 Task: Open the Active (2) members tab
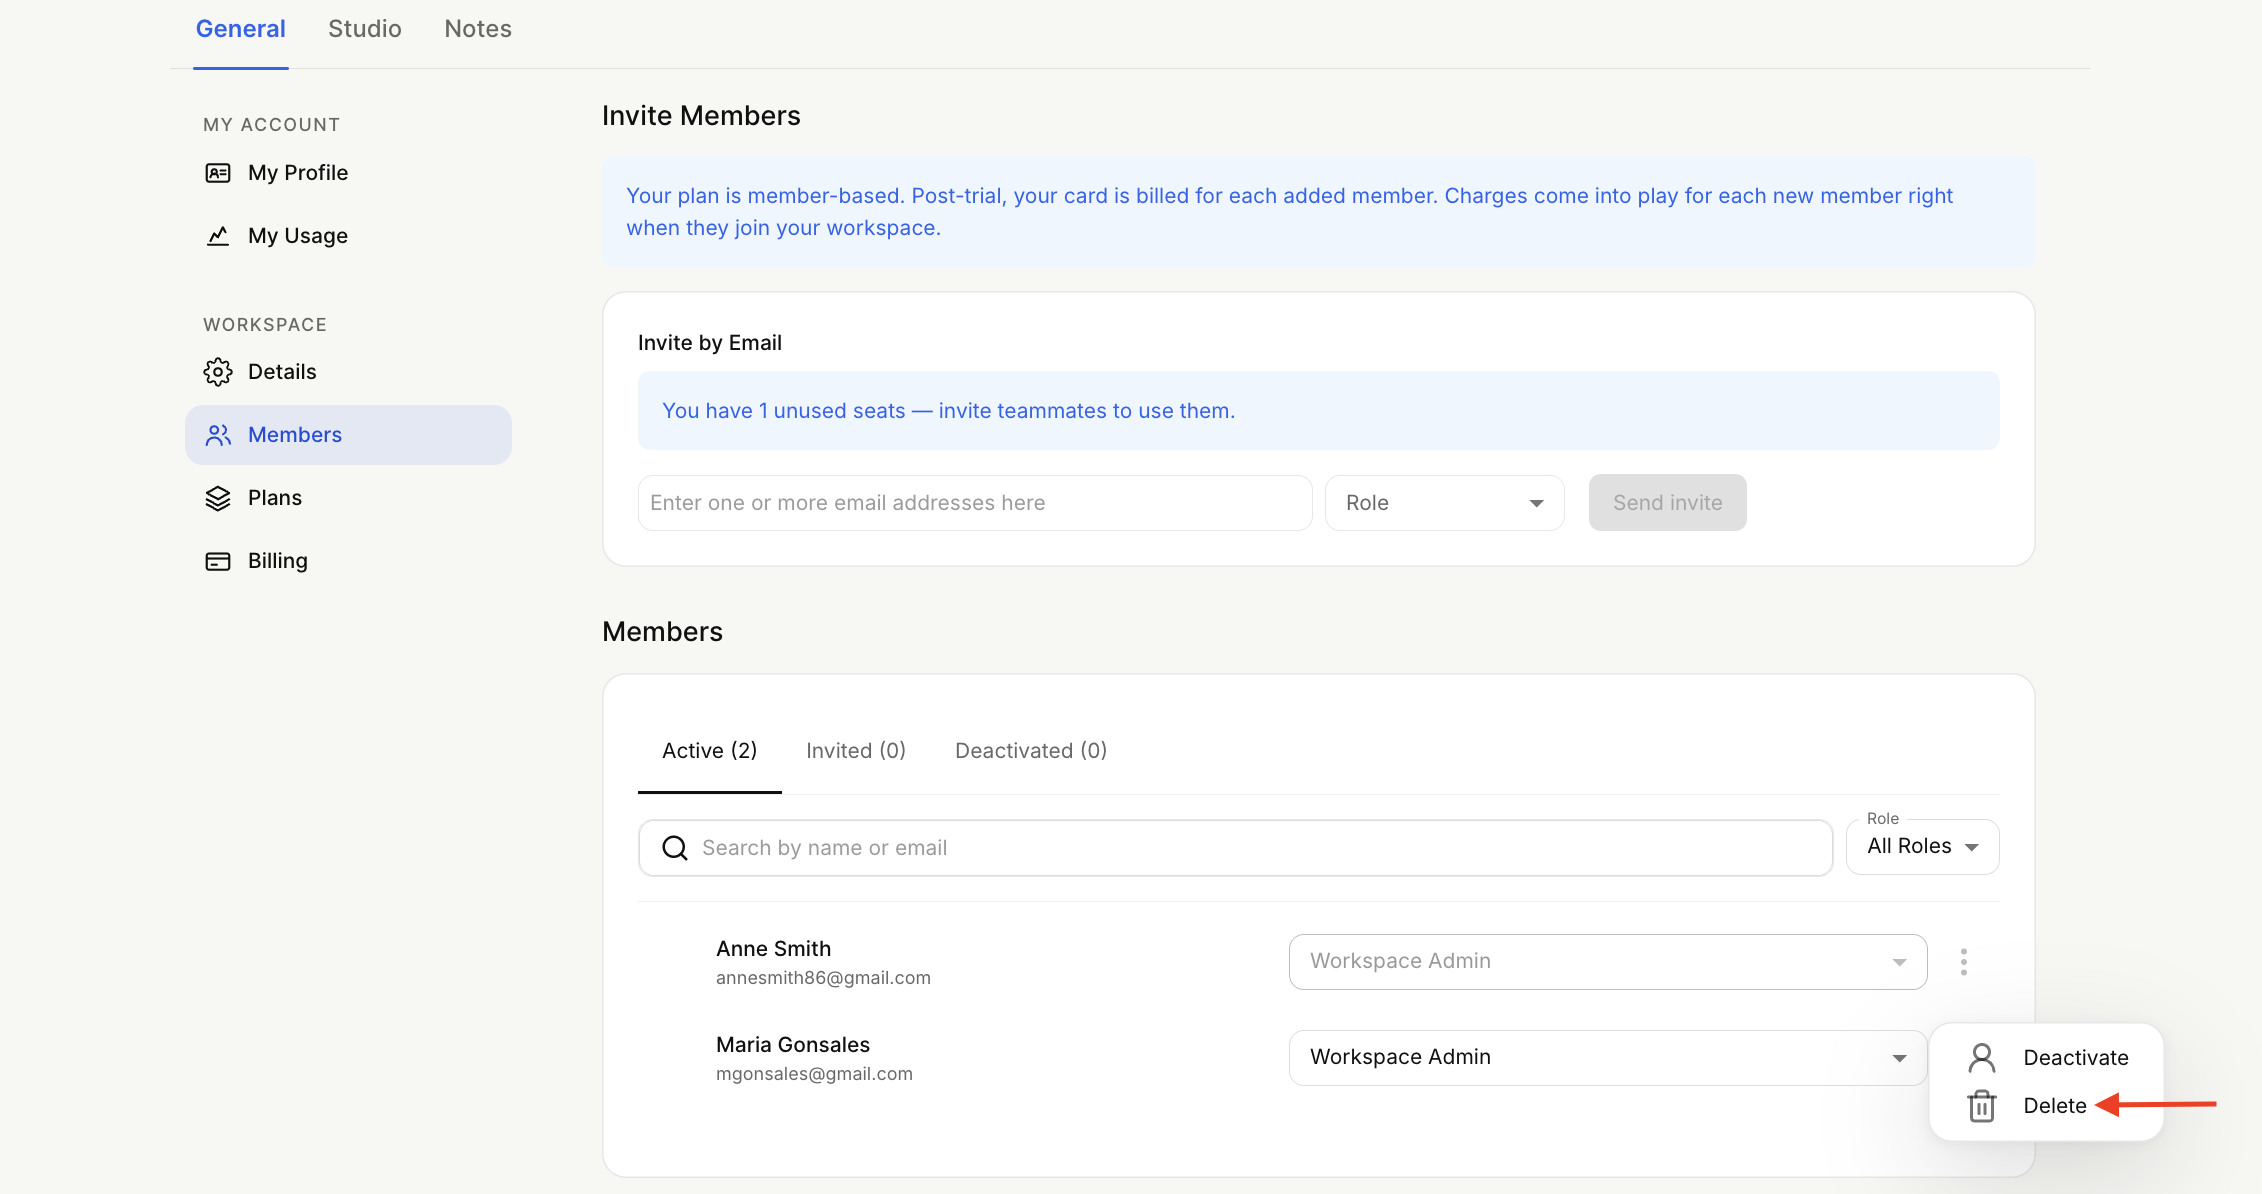(710, 751)
